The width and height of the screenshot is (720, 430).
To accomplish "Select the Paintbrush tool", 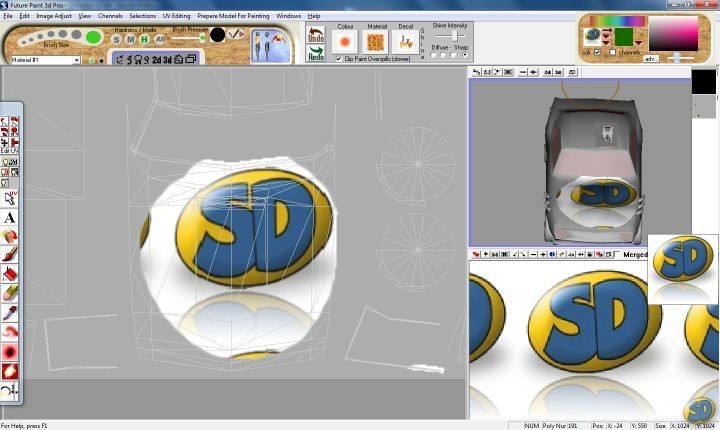I will click(x=10, y=255).
